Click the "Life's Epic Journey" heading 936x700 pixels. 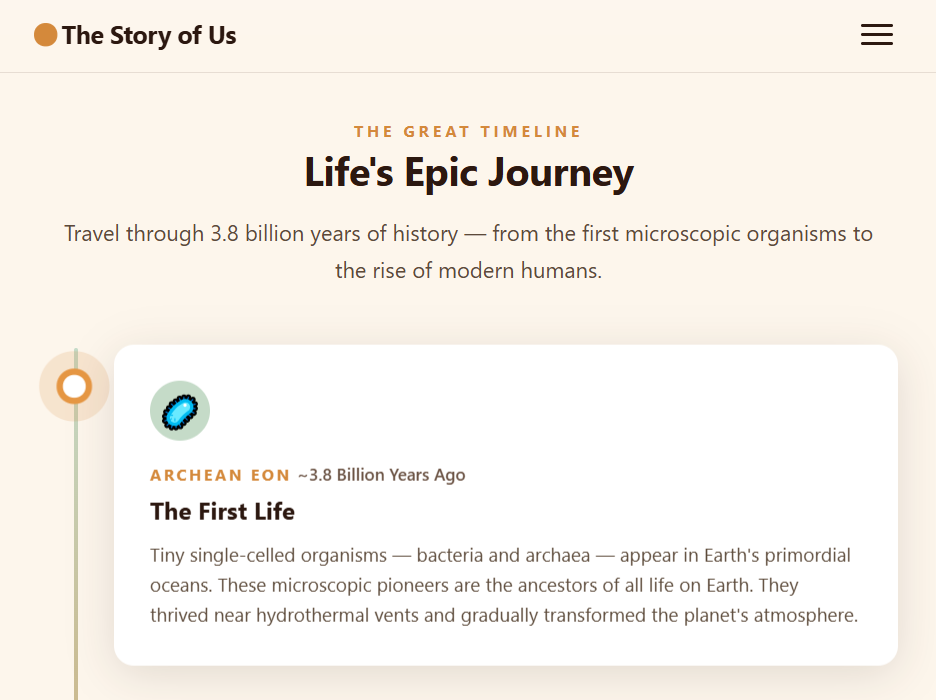(468, 173)
